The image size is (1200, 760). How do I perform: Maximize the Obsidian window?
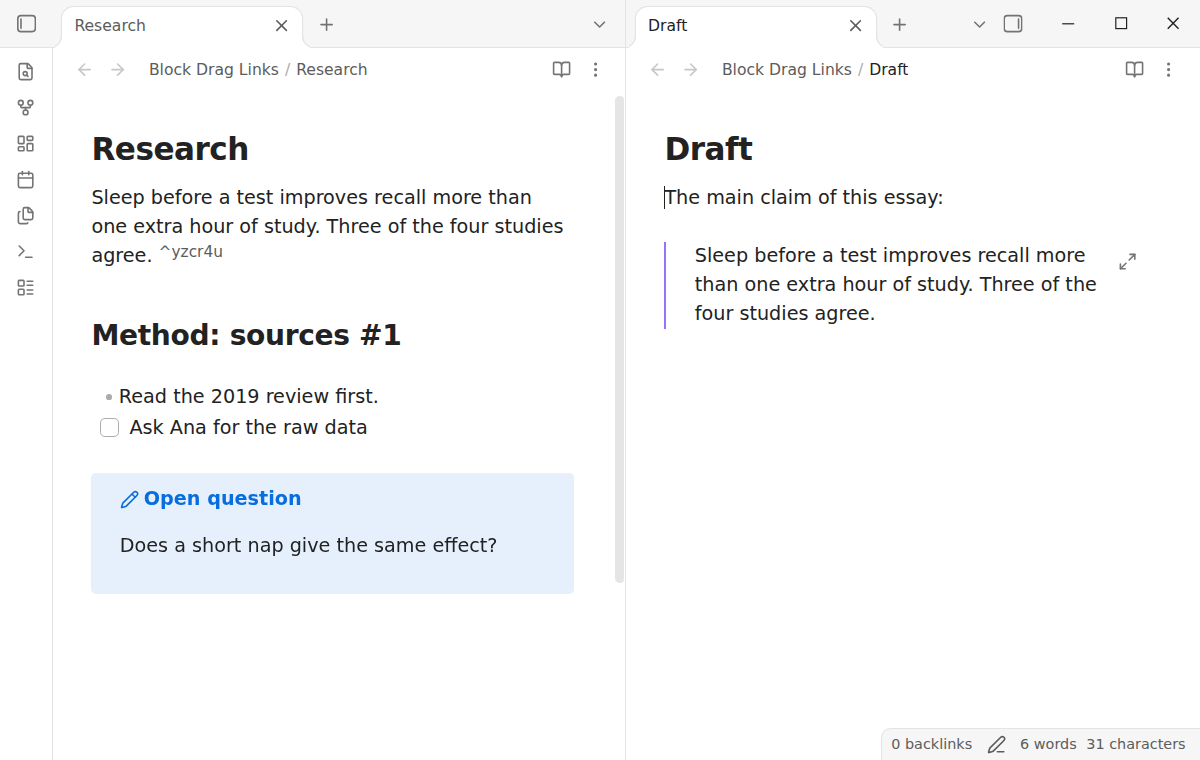1121,24
